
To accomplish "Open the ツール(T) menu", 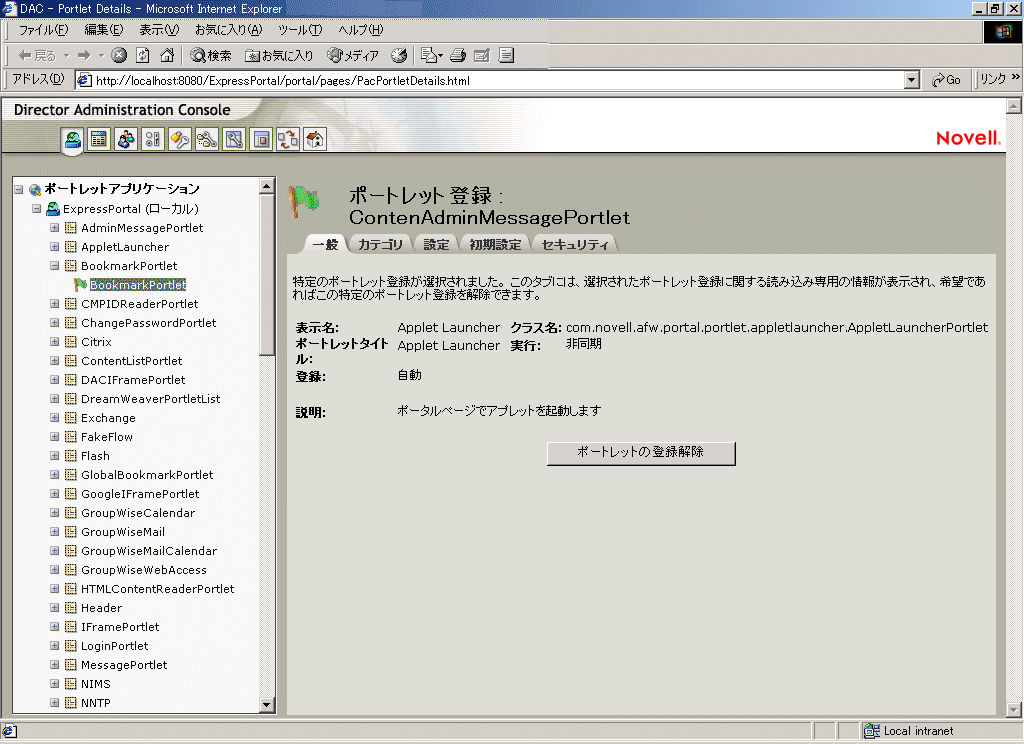I will point(300,29).
